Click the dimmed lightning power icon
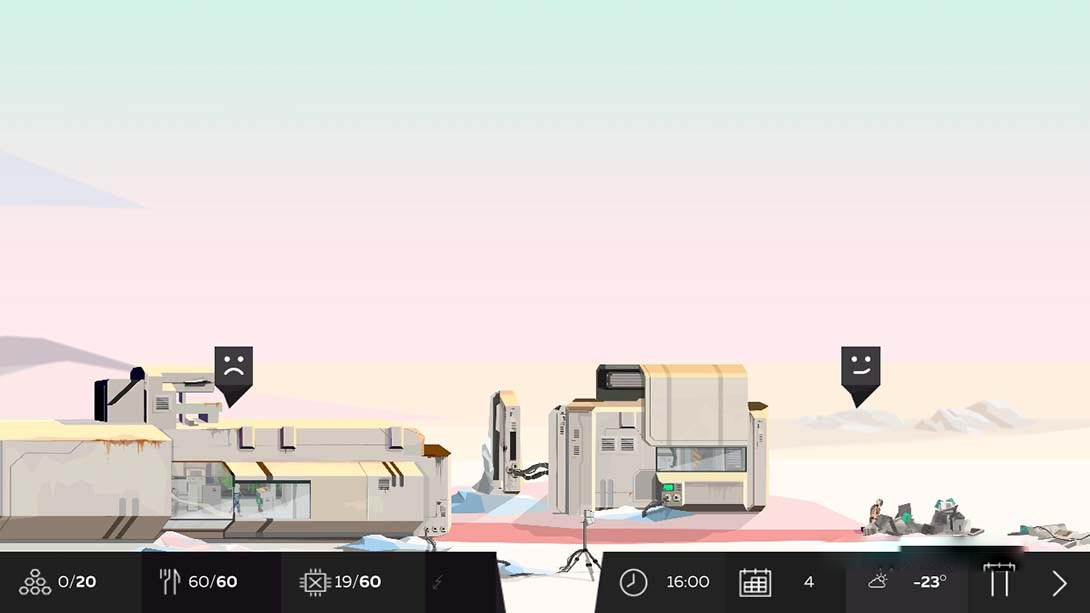 click(436, 582)
